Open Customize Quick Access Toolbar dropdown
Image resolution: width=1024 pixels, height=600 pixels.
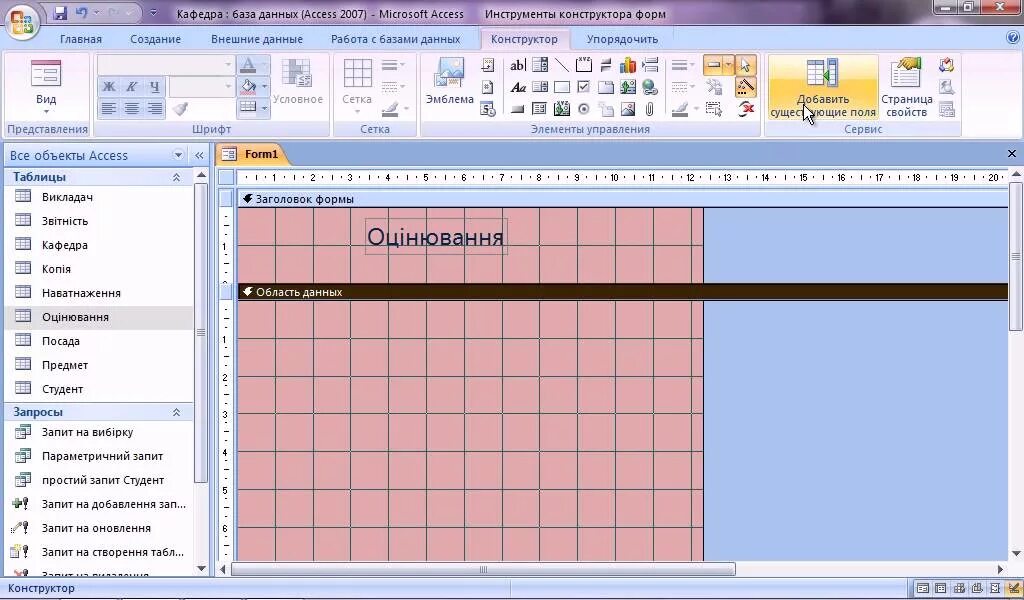pos(153,13)
